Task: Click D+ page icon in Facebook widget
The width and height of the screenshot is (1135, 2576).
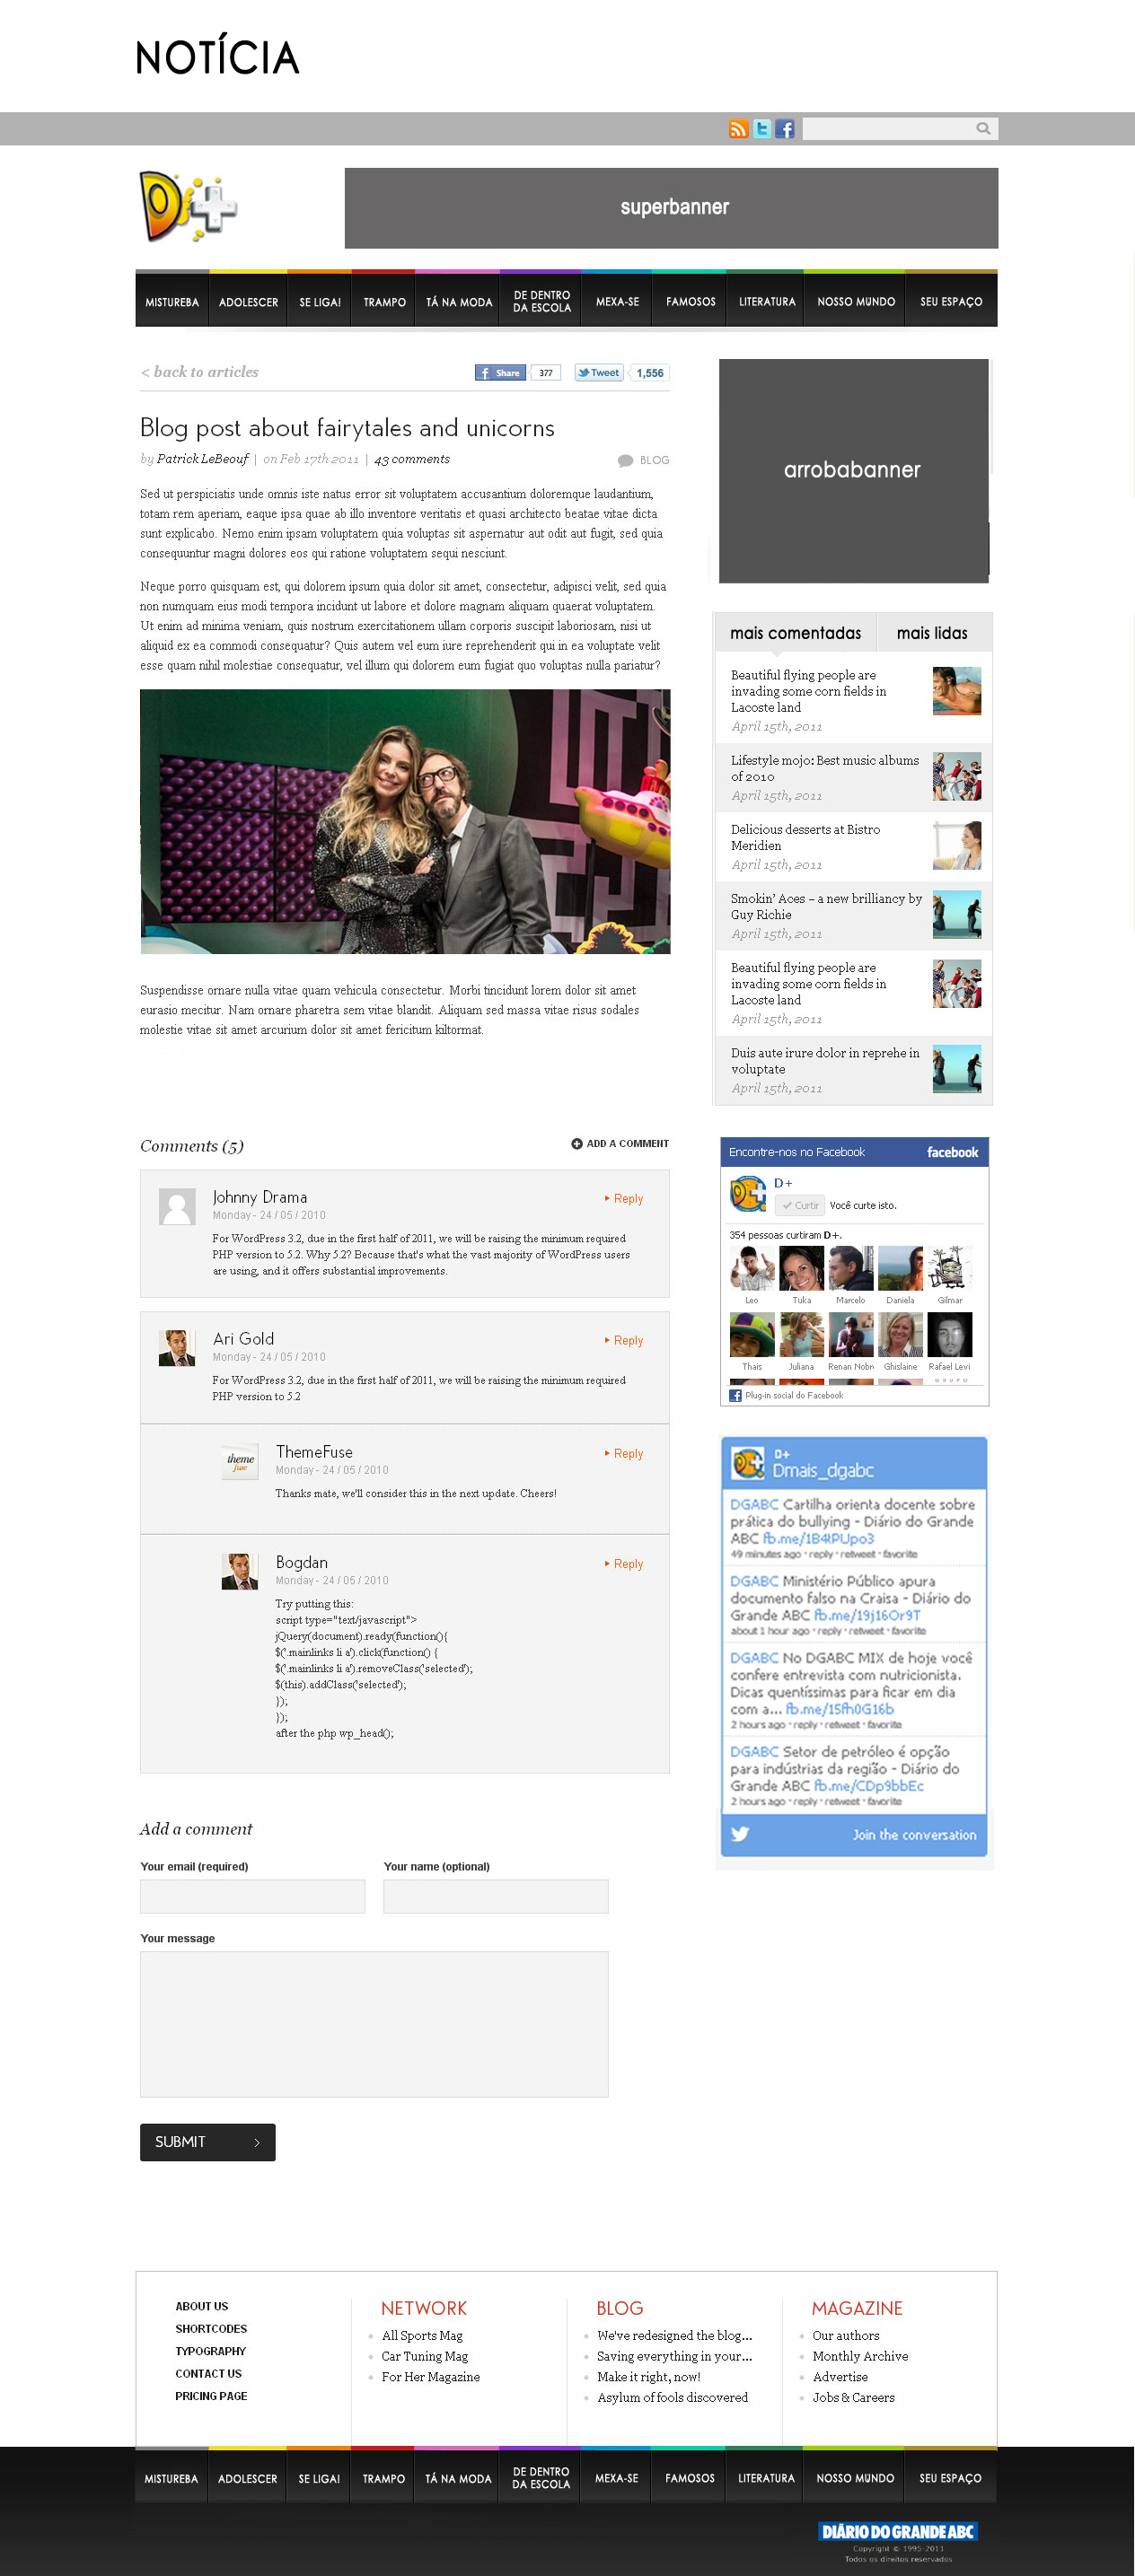Action: point(748,1194)
